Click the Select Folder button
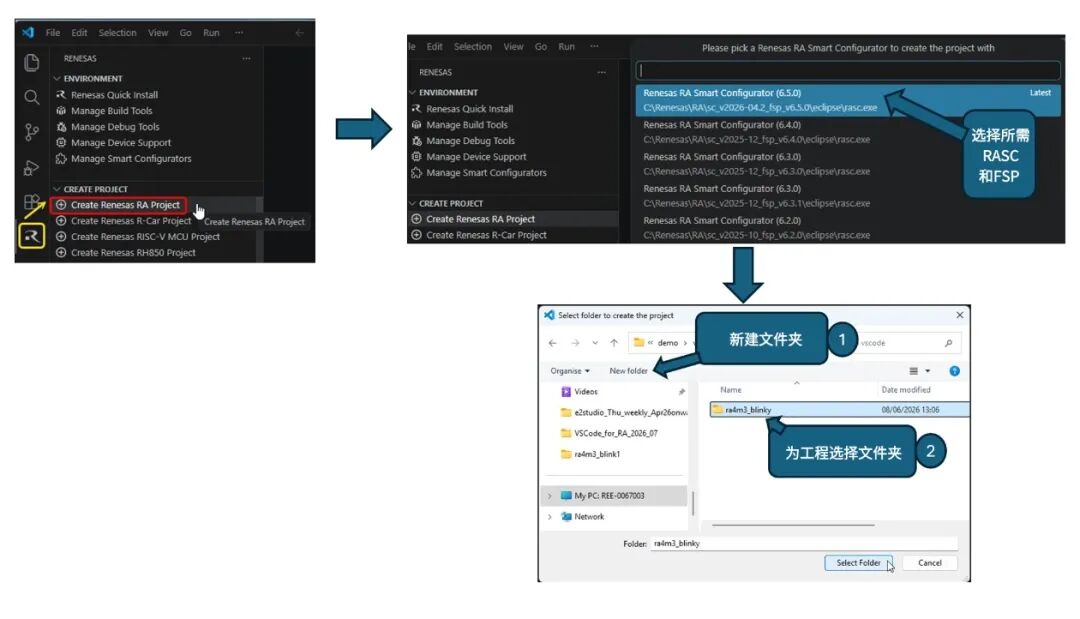Screen dimensions: 1080x619 (858, 563)
